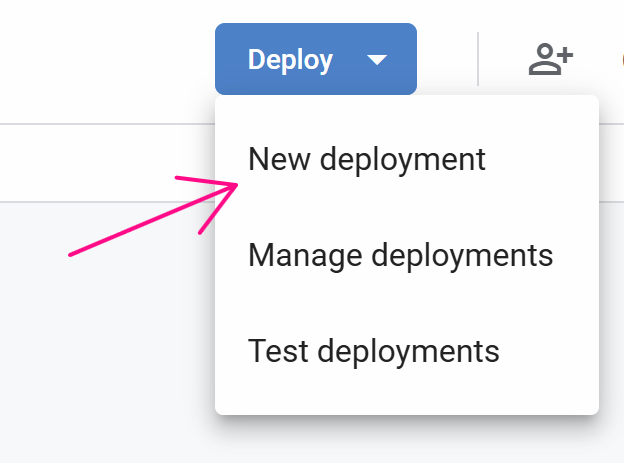The image size is (624, 463).
Task: Collapse the Deploy menu using its arrow
Action: click(x=376, y=60)
